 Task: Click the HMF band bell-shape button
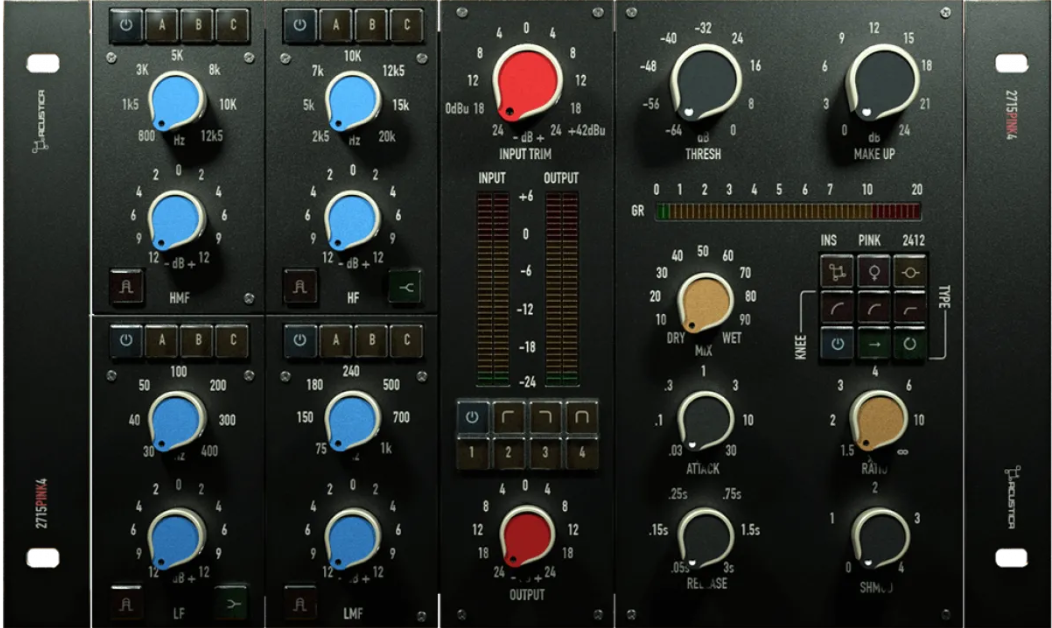pos(124,286)
